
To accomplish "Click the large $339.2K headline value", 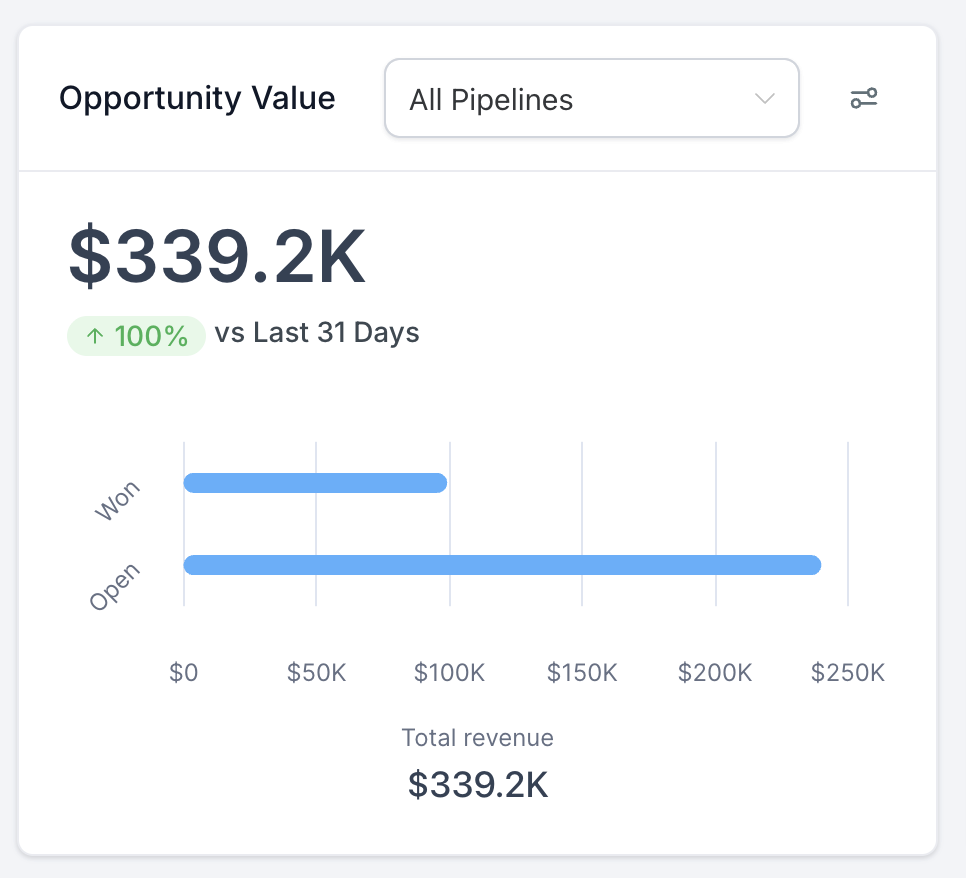I will 217,257.
